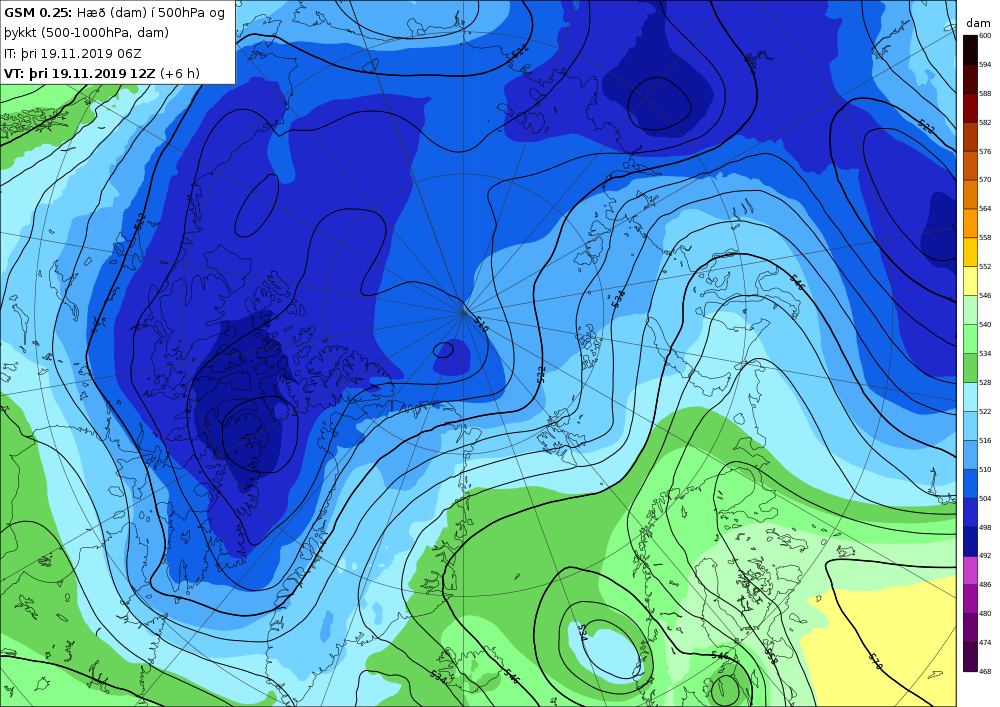Image resolution: width=1000 pixels, height=707 pixels.
Task: Pick the navy swatch between 498 and 492
Action: click(x=970, y=542)
